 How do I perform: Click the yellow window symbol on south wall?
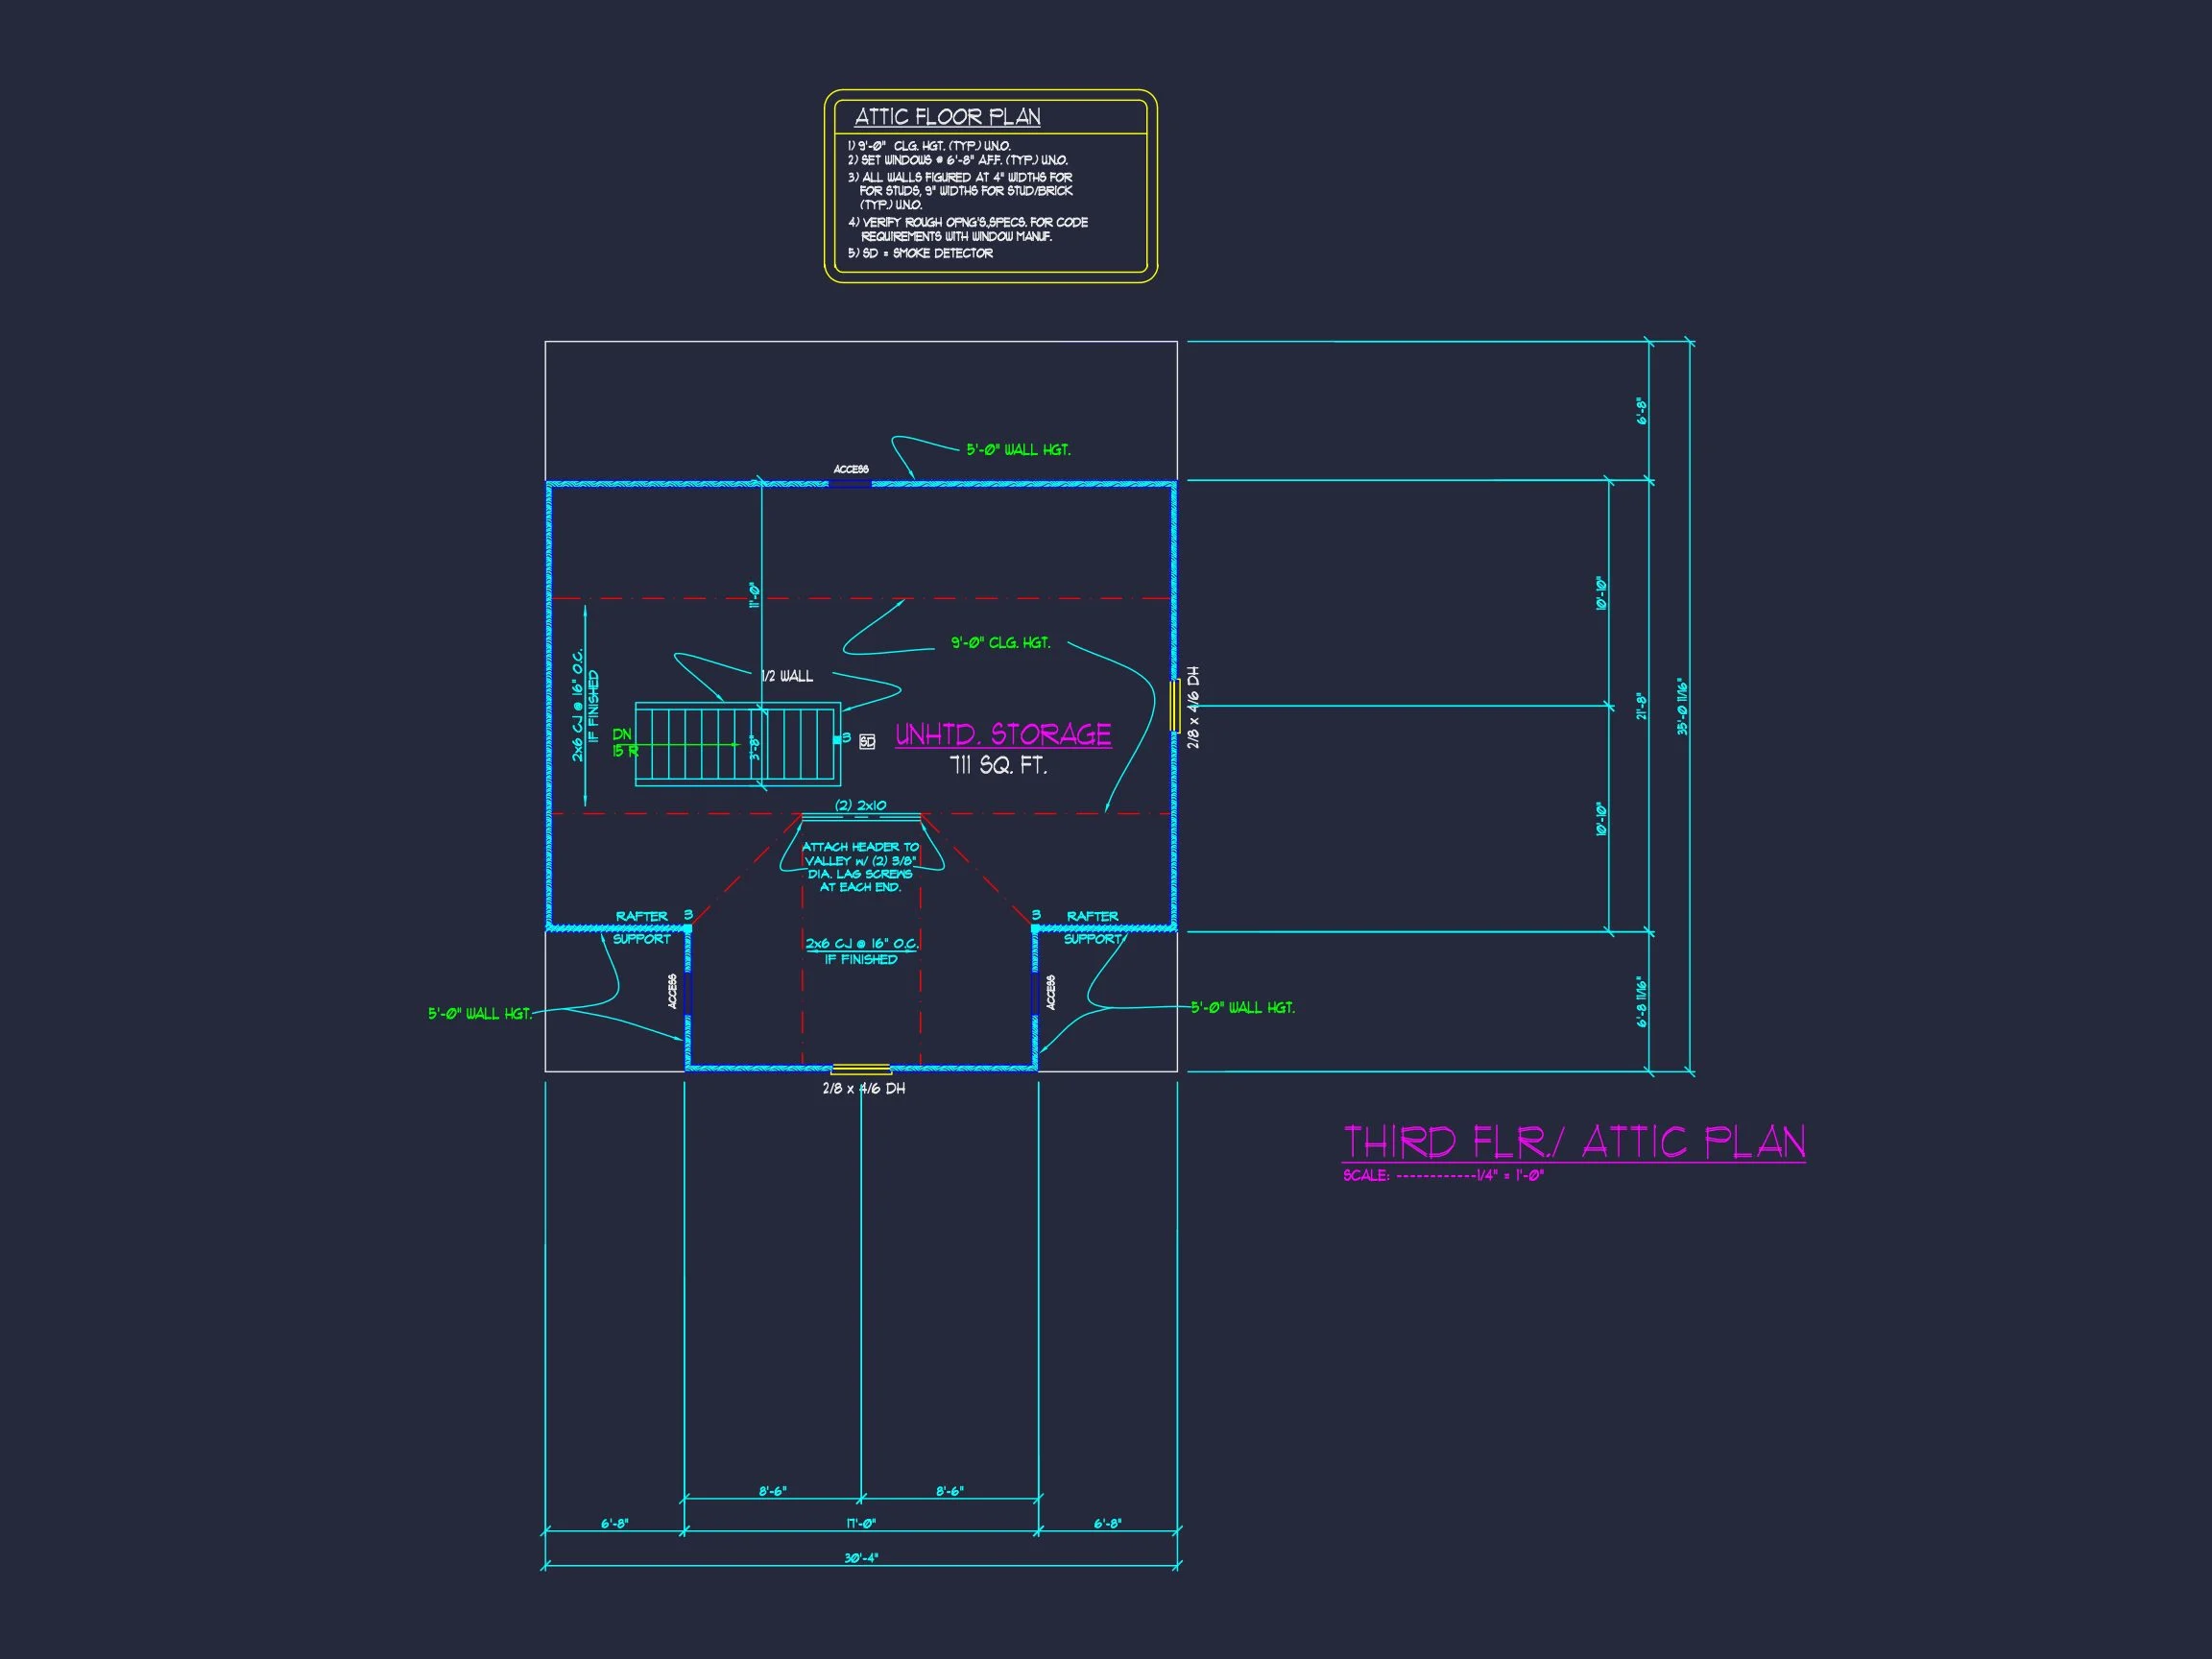[861, 1069]
